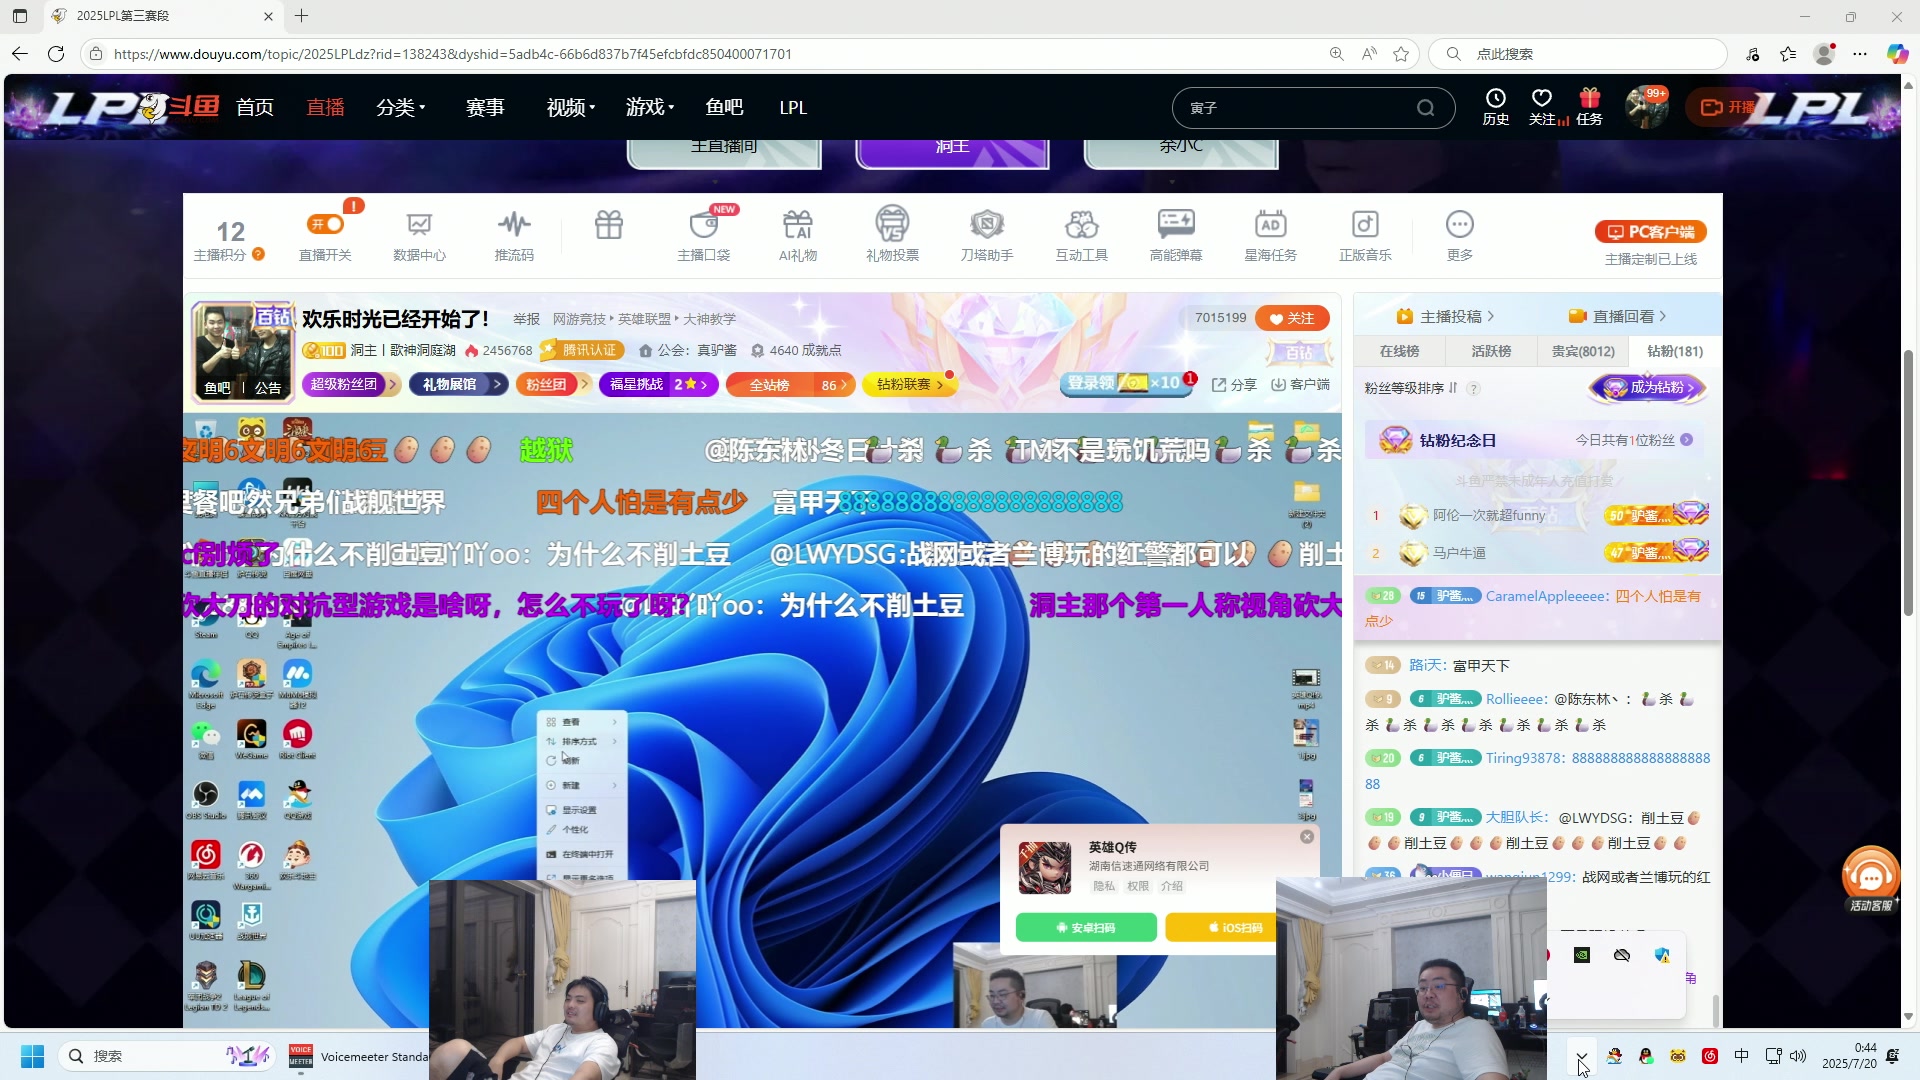The image size is (1920, 1080).
Task: Open 主播投稿 link
Action: pos(1445,316)
